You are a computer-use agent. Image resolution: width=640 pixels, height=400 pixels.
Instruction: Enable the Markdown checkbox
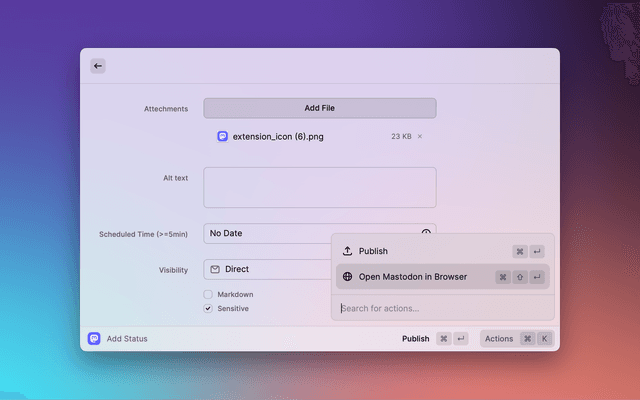[208, 294]
